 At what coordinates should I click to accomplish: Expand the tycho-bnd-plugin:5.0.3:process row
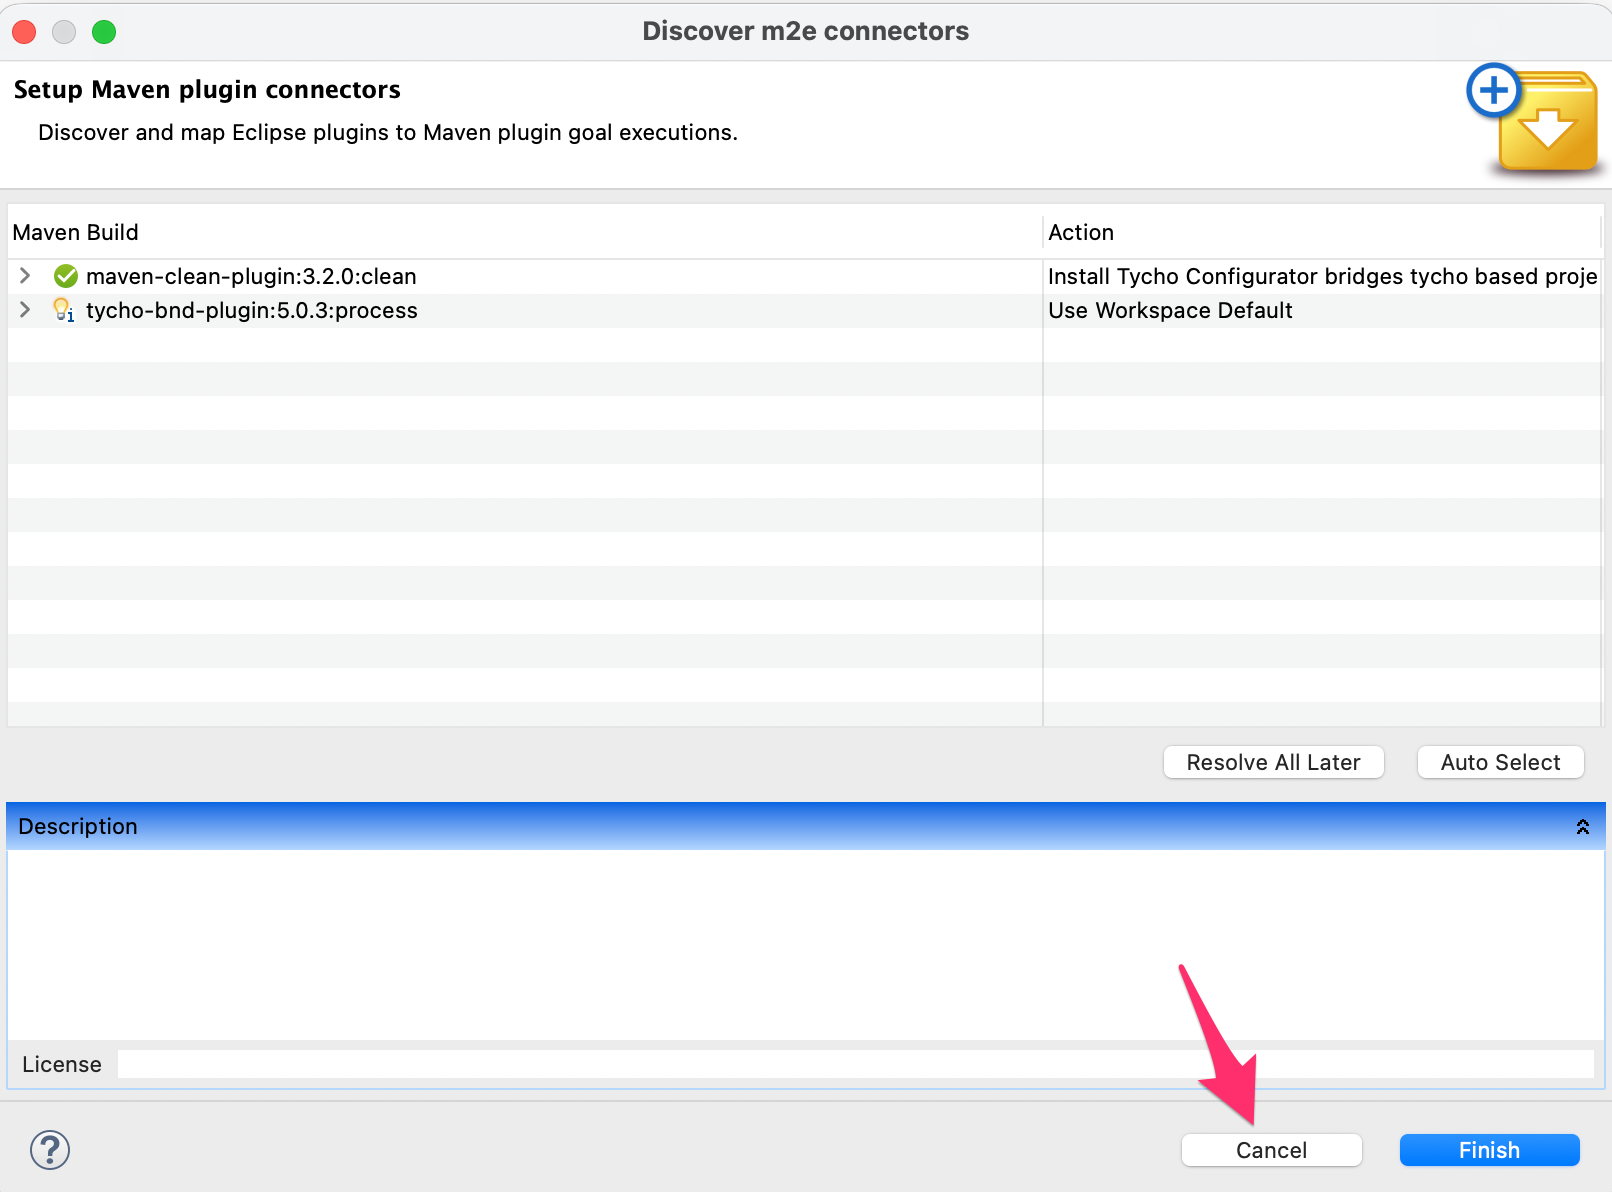pyautogui.click(x=25, y=310)
